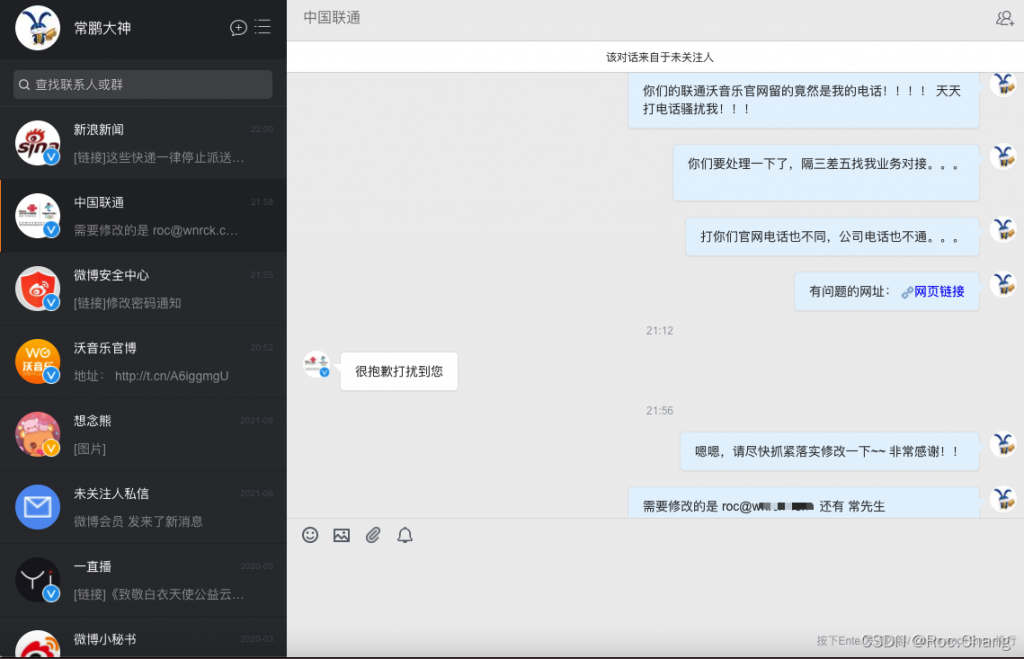
Task: Open the 一直播 conversation
Action: pos(143,580)
